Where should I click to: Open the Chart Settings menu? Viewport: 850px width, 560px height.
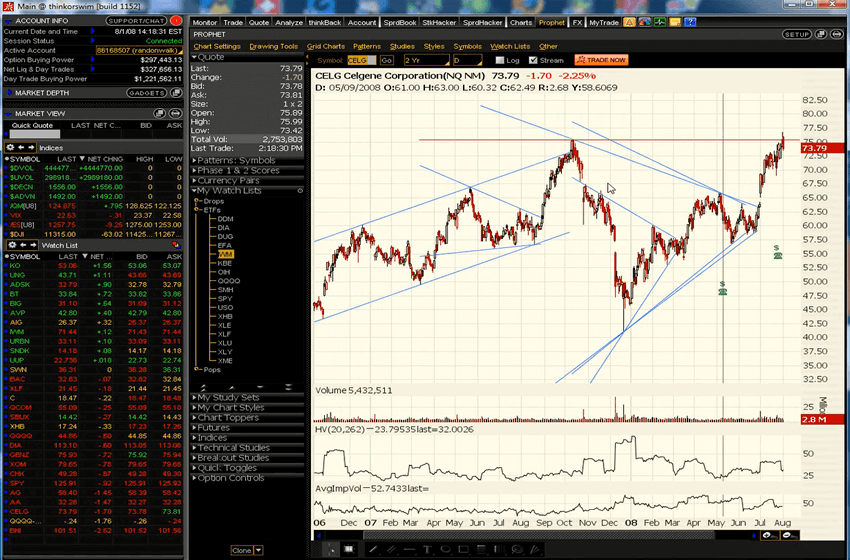(x=217, y=46)
